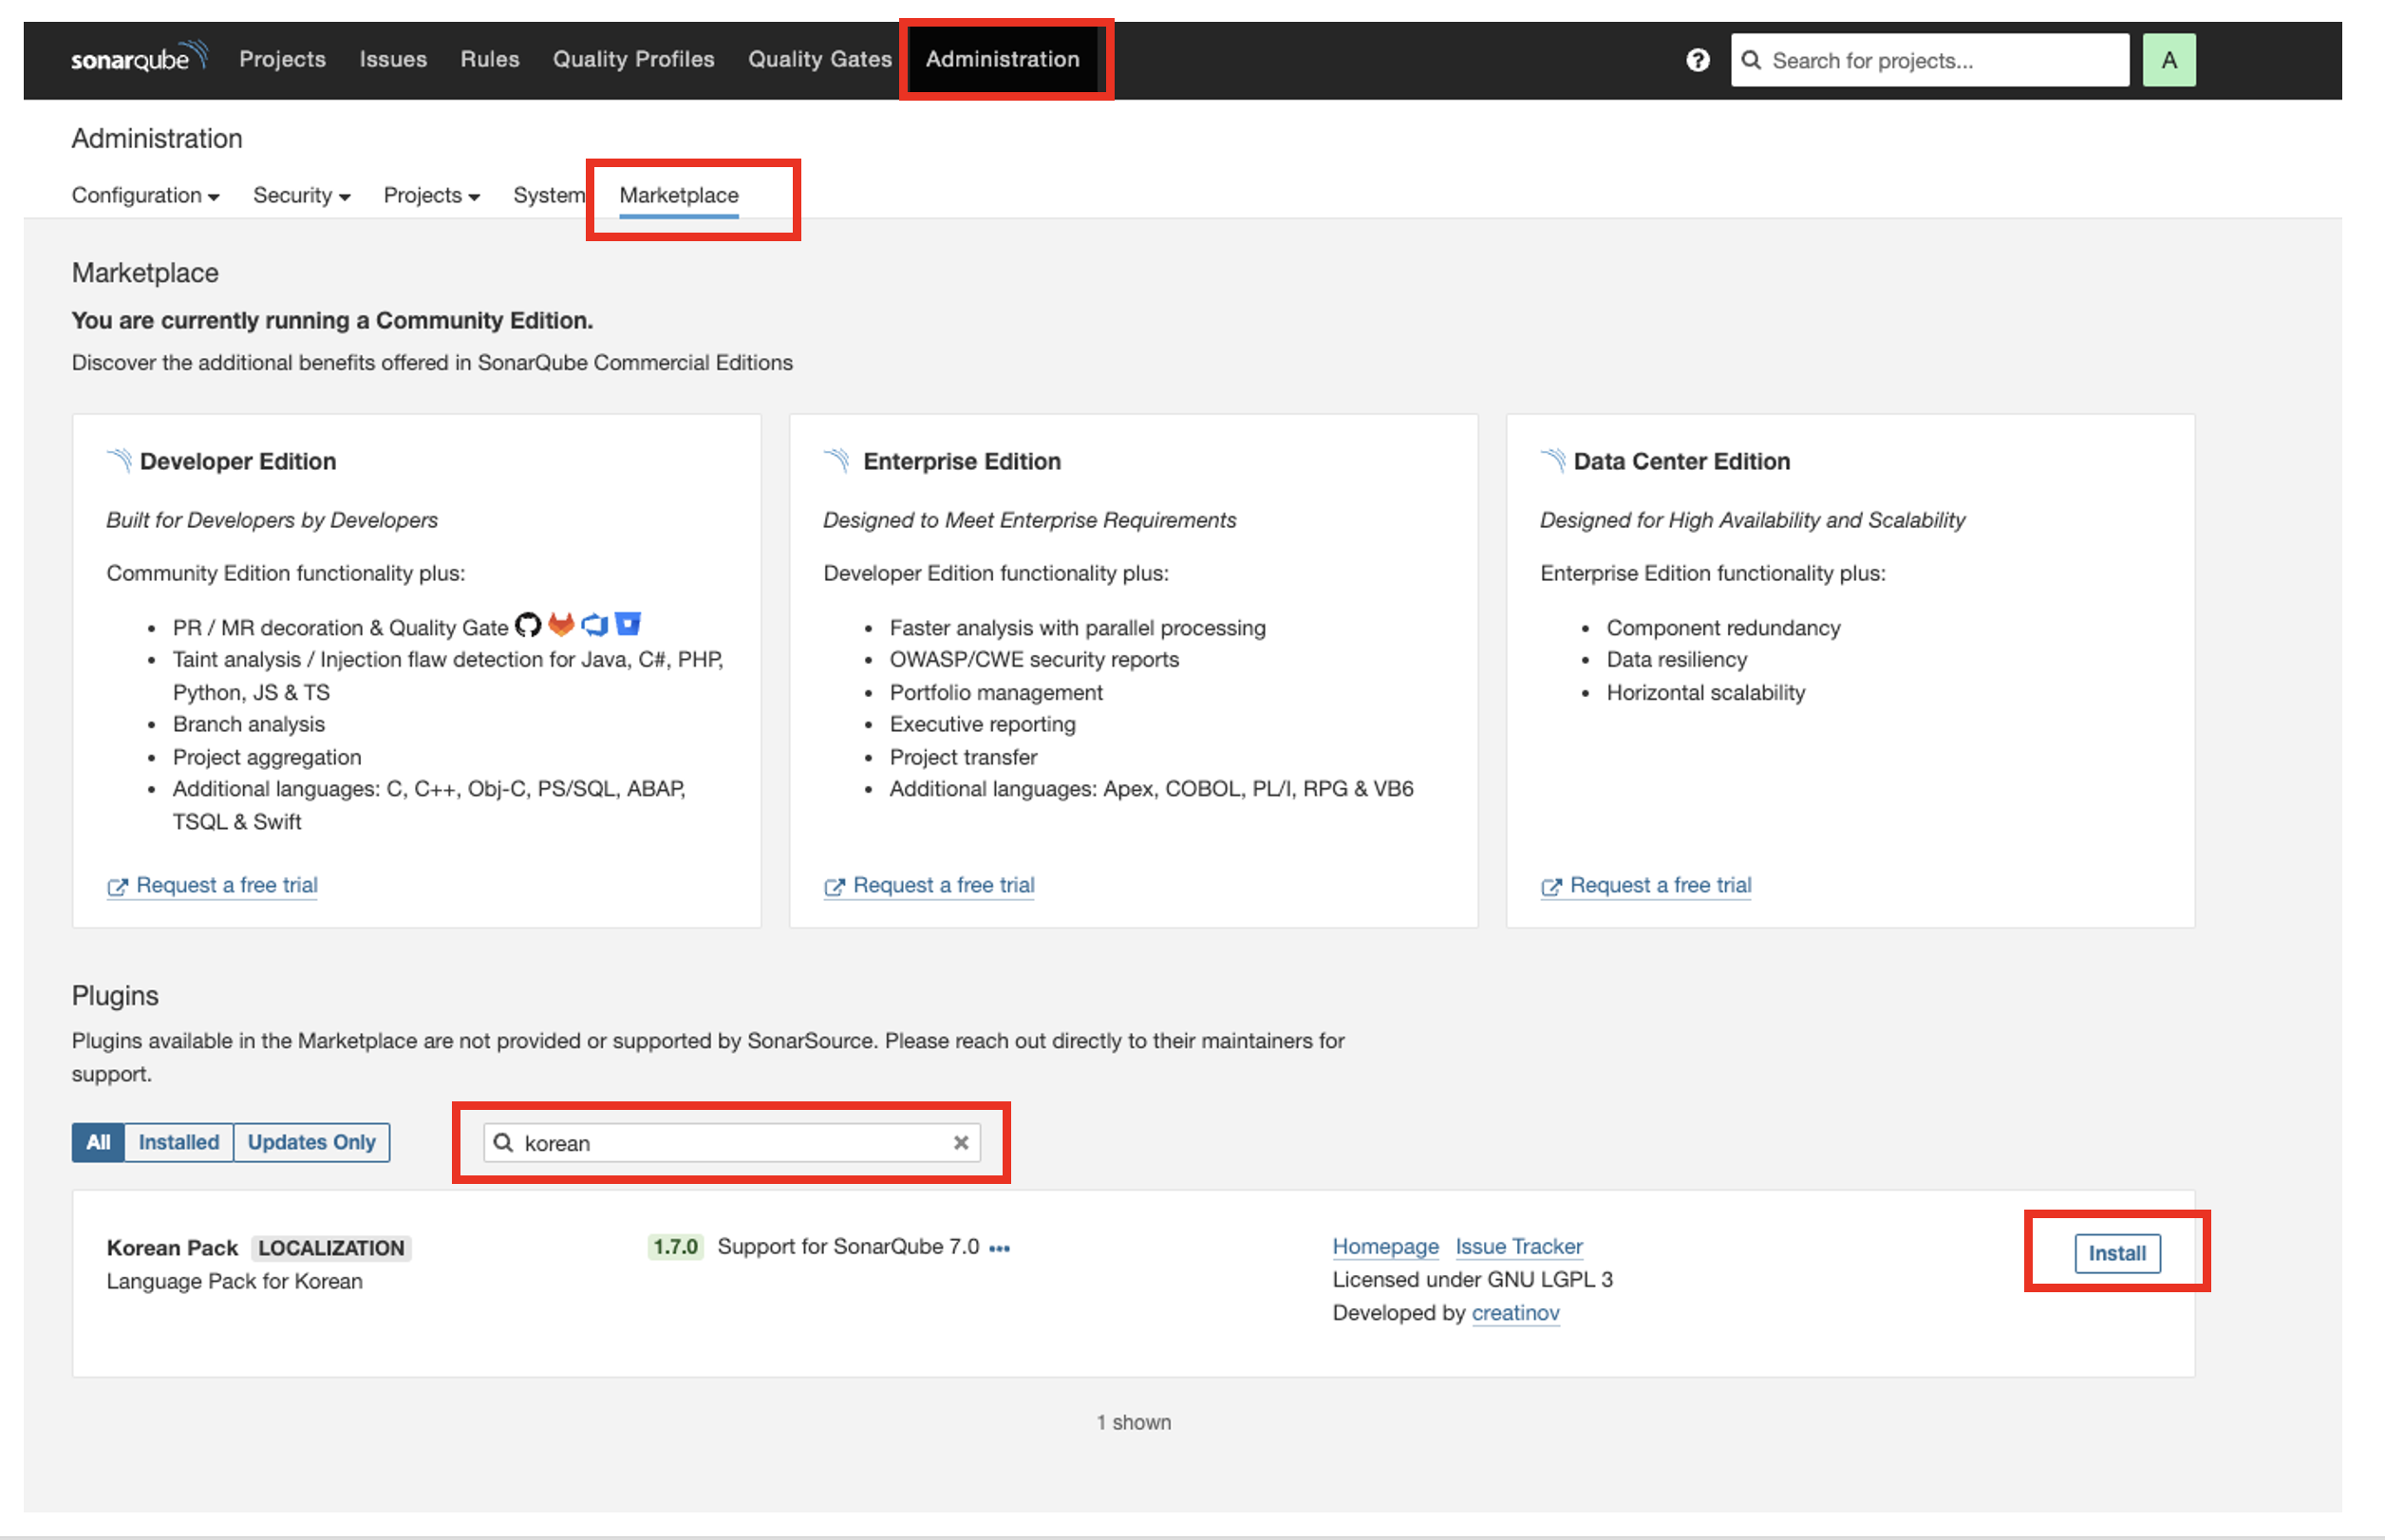The width and height of the screenshot is (2385, 1540).
Task: Switch to the Installed plugins filter
Action: tap(178, 1142)
